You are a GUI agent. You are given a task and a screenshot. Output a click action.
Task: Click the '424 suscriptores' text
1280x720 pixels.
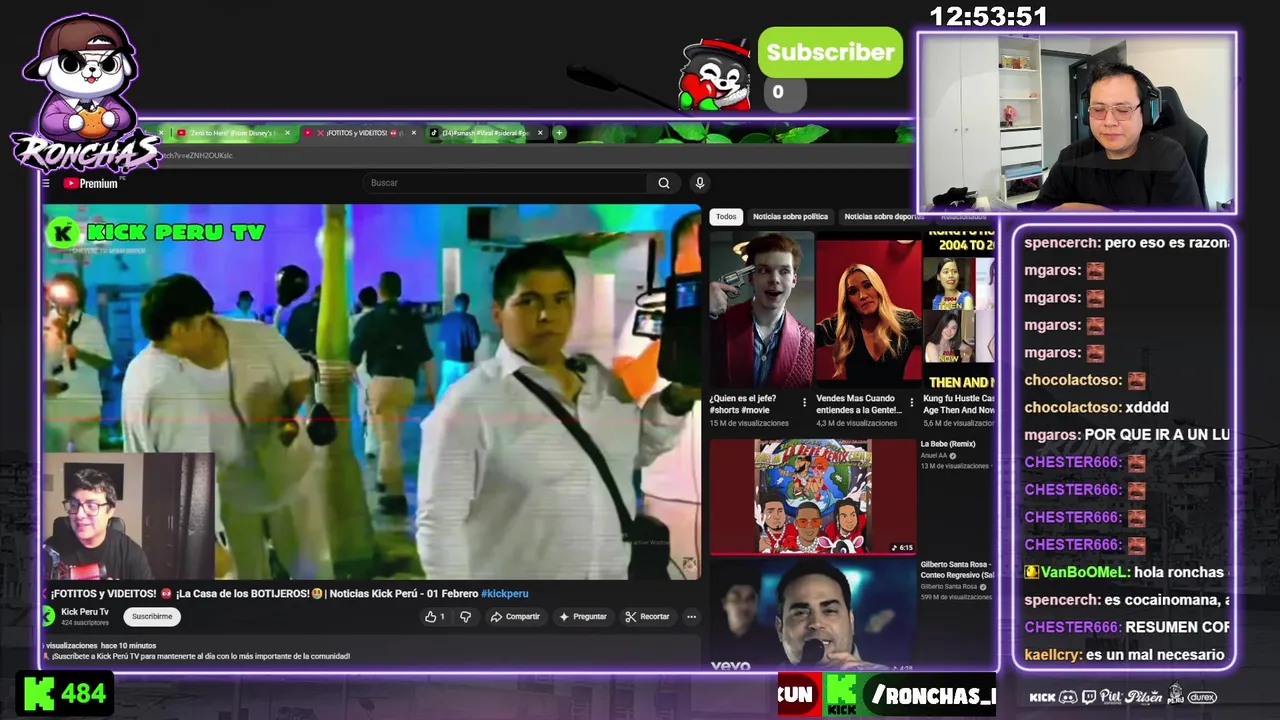click(85, 623)
